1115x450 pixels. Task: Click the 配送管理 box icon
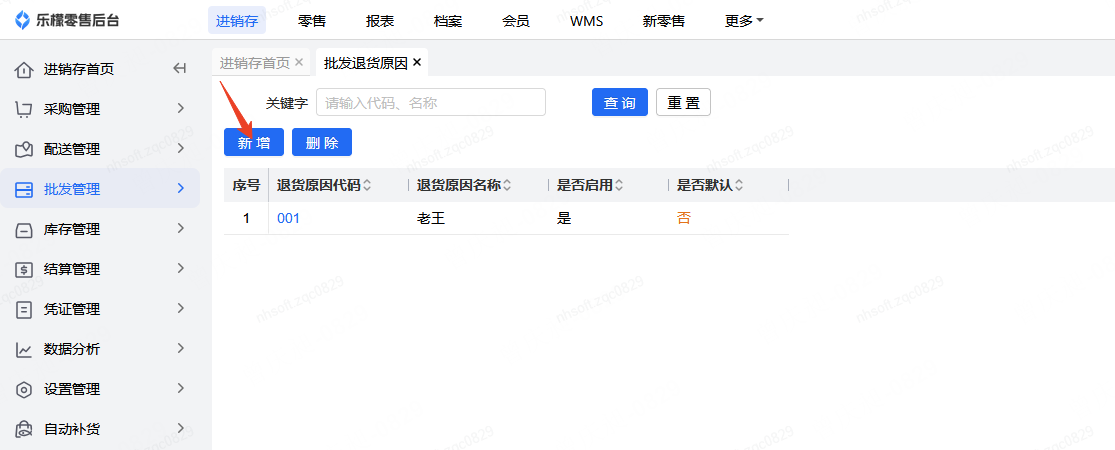pyautogui.click(x=24, y=149)
